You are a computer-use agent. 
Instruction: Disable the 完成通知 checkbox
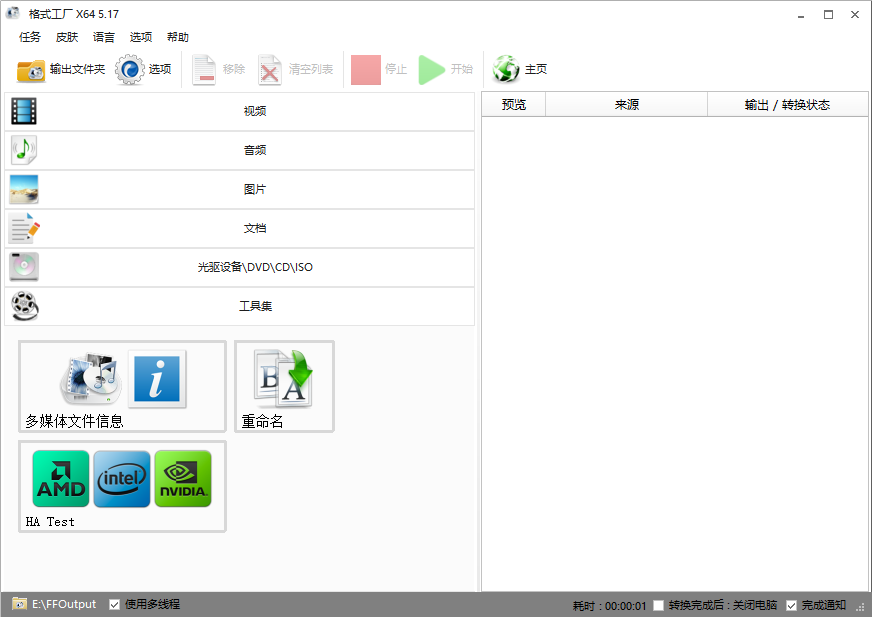792,605
